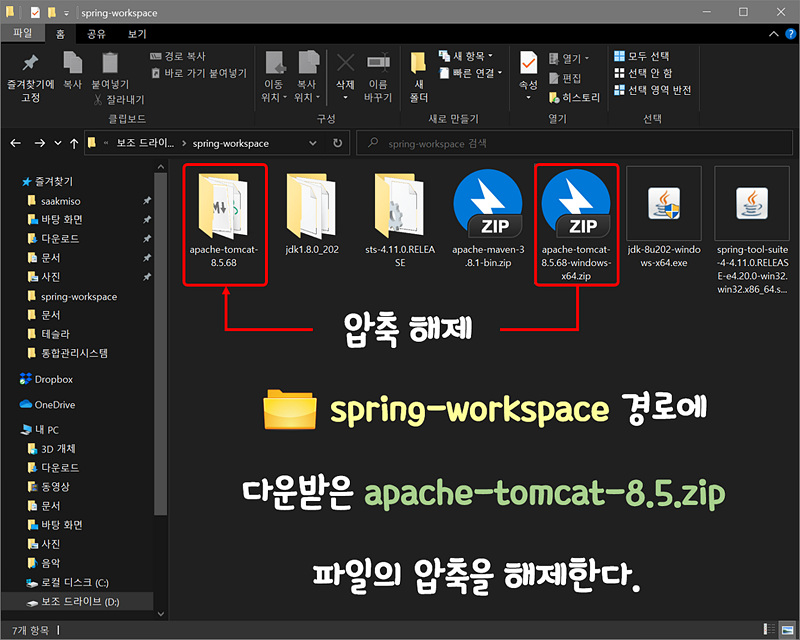Switch to the 공유 (Share) tab

click(x=96, y=34)
